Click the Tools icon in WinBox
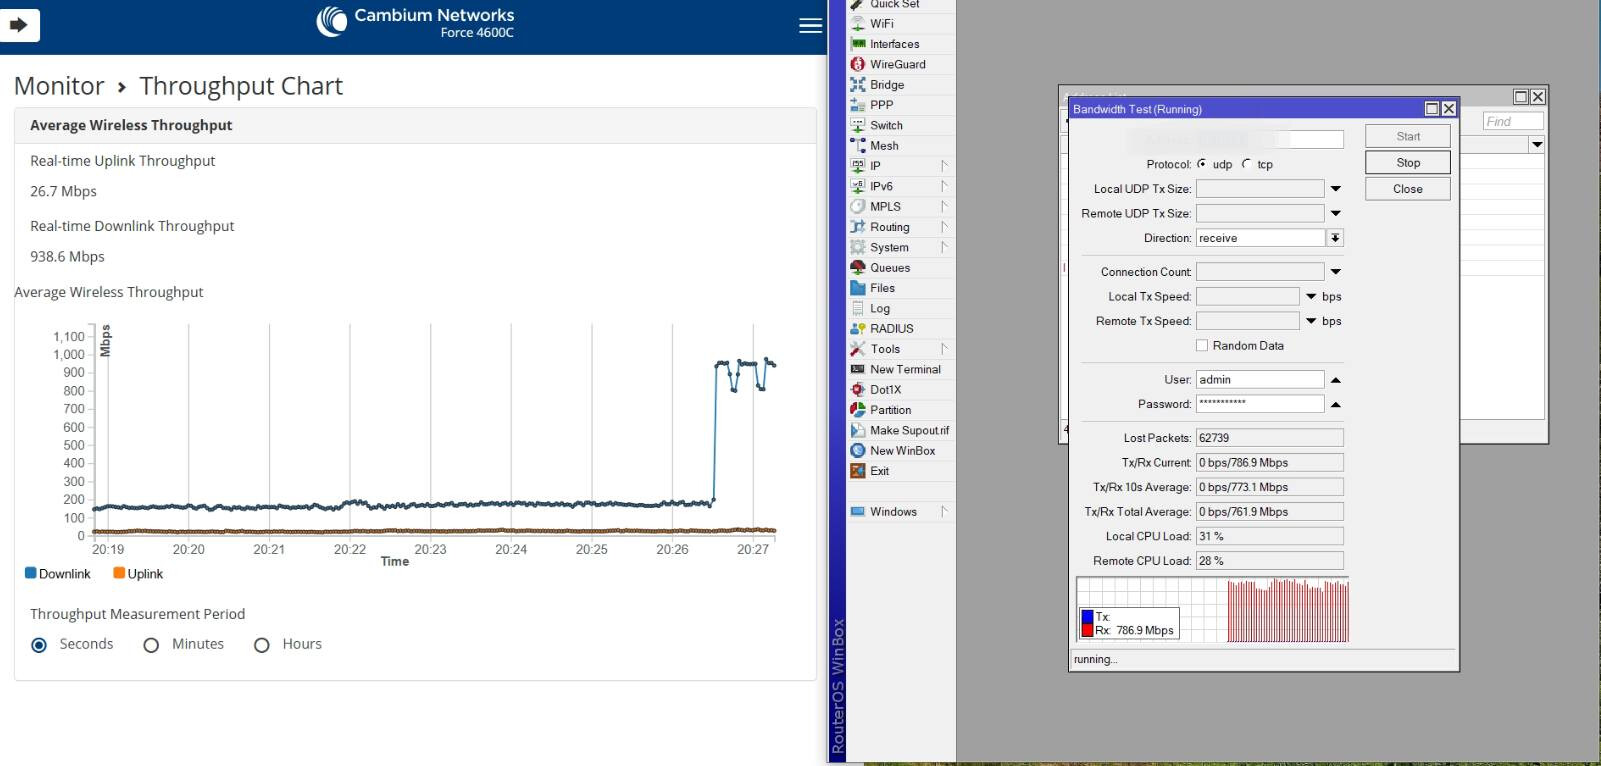 (858, 349)
